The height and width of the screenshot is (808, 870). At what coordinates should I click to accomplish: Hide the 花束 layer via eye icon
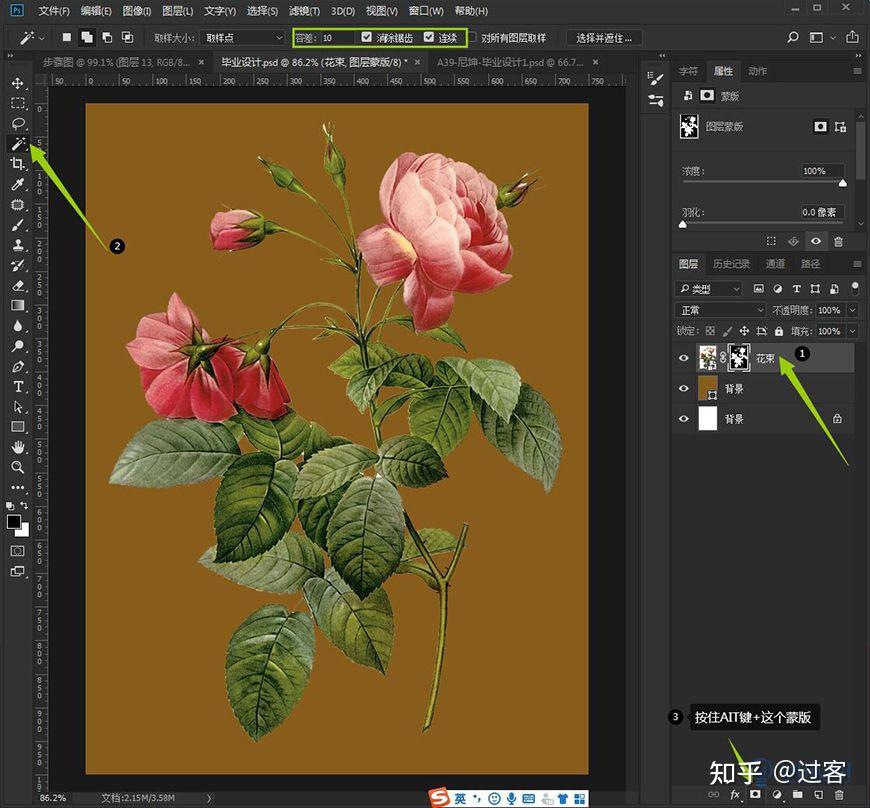(684, 358)
